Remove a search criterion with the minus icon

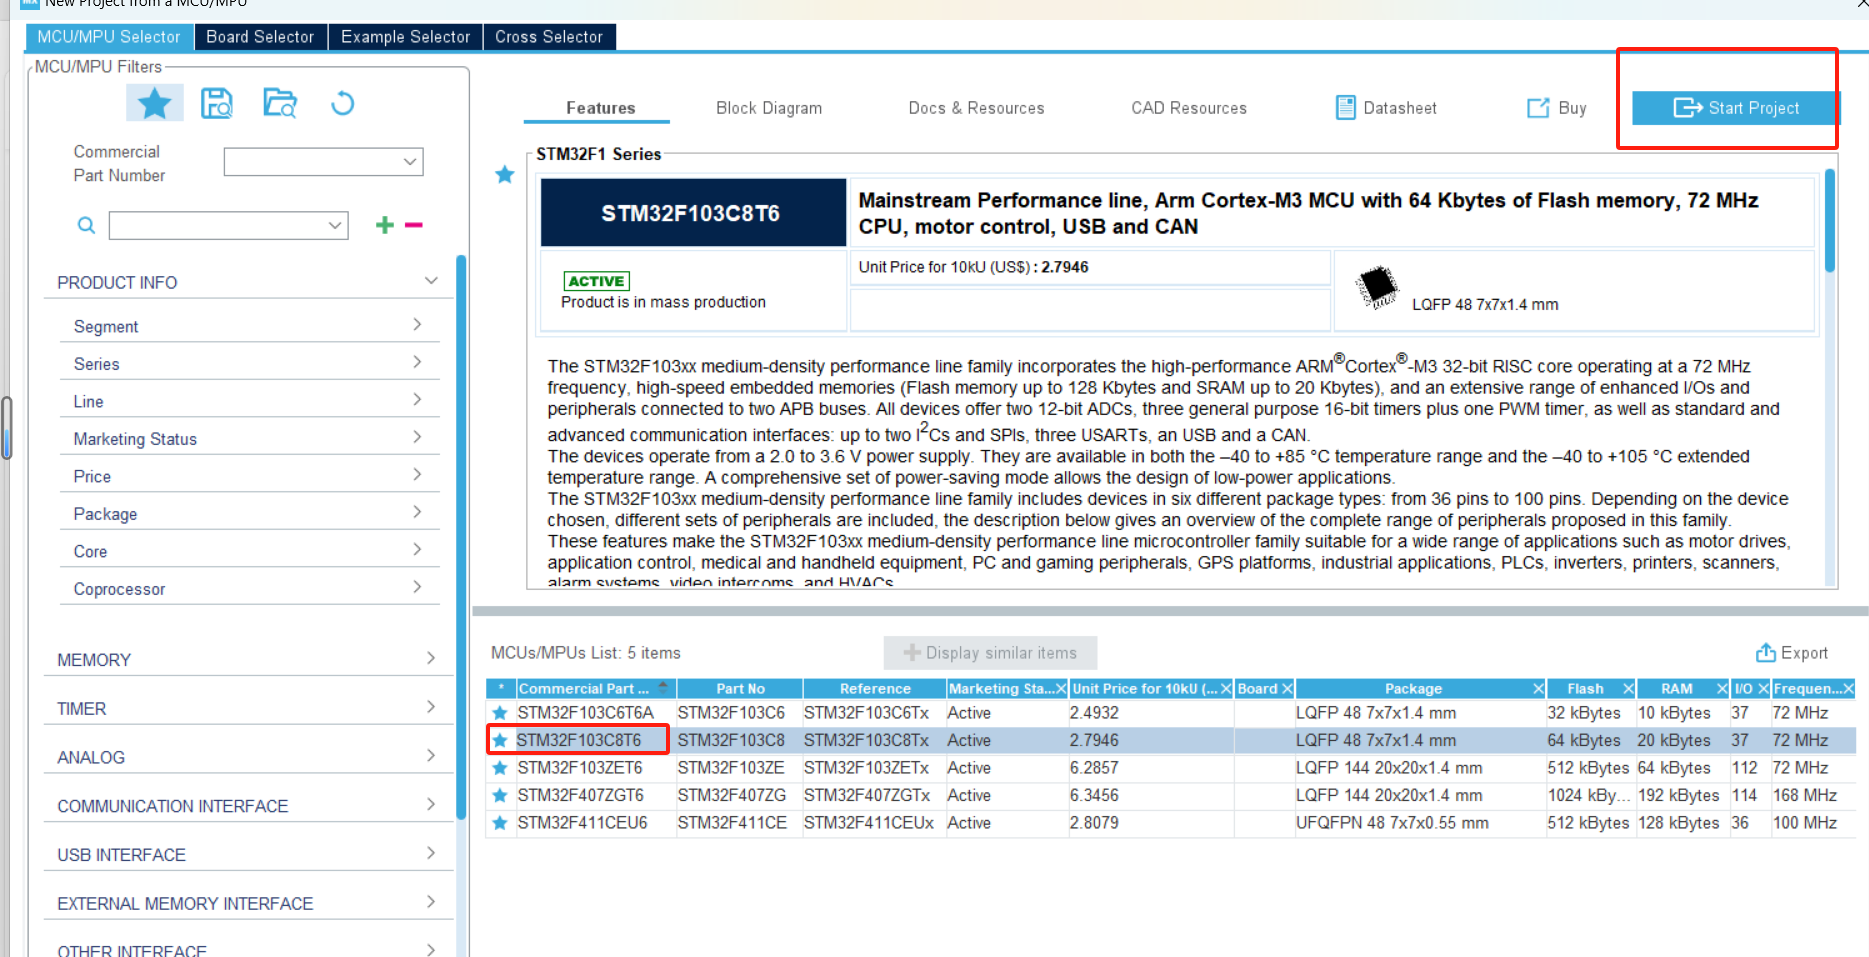(x=413, y=225)
